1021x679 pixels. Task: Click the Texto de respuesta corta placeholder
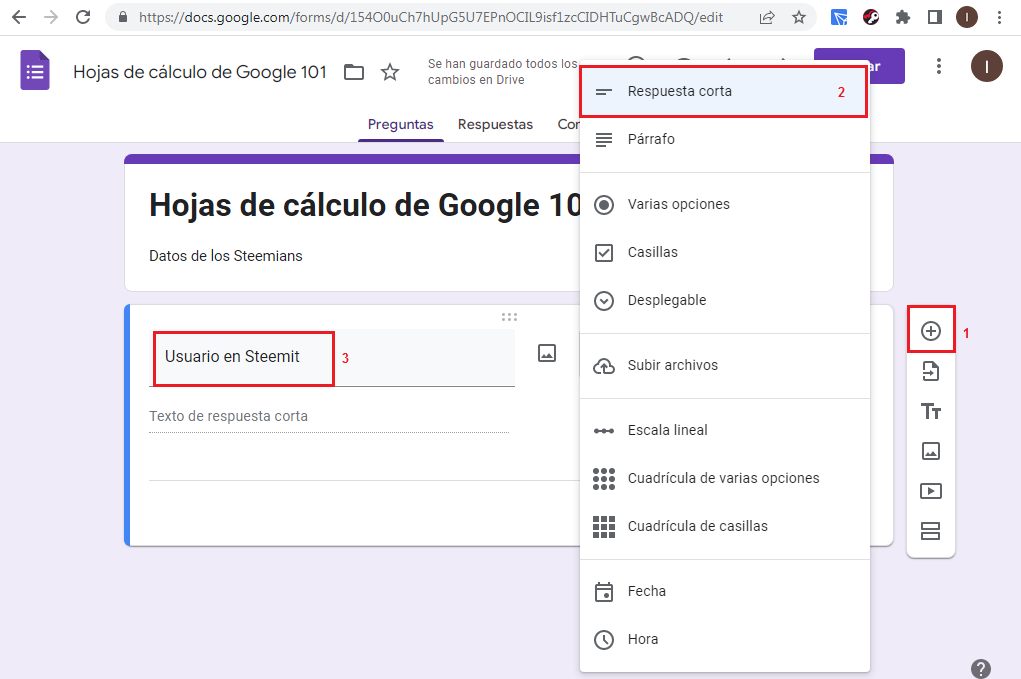229,416
